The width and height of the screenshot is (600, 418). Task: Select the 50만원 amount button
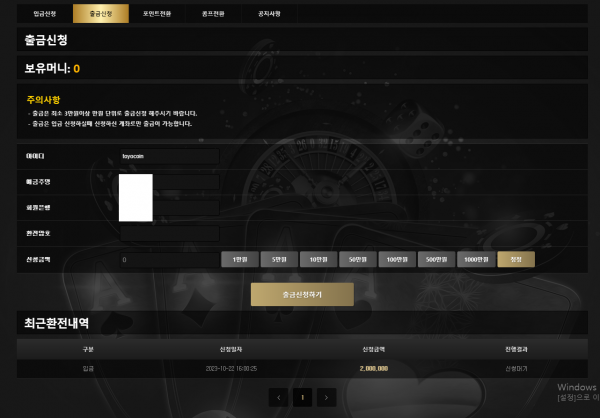[358, 259]
